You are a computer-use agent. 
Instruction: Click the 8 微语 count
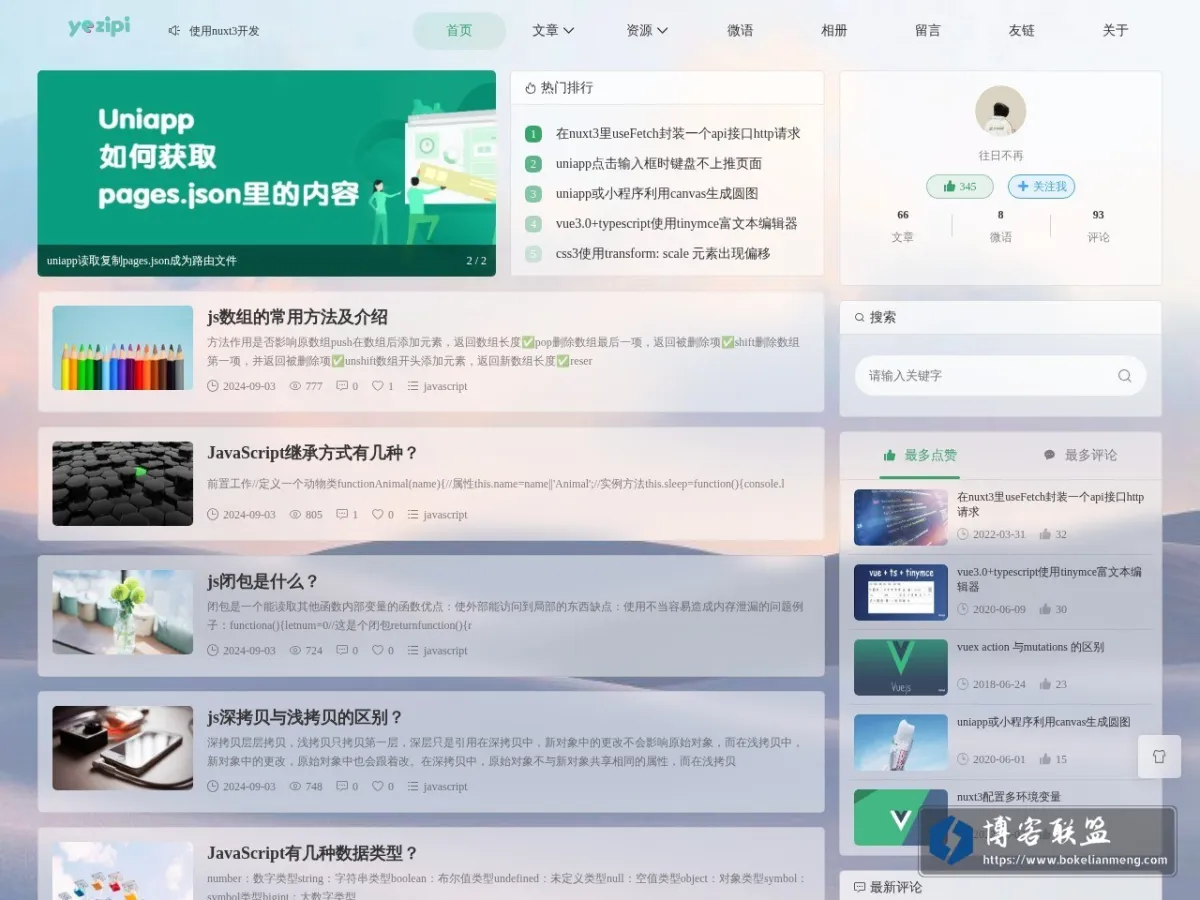tap(1000, 226)
